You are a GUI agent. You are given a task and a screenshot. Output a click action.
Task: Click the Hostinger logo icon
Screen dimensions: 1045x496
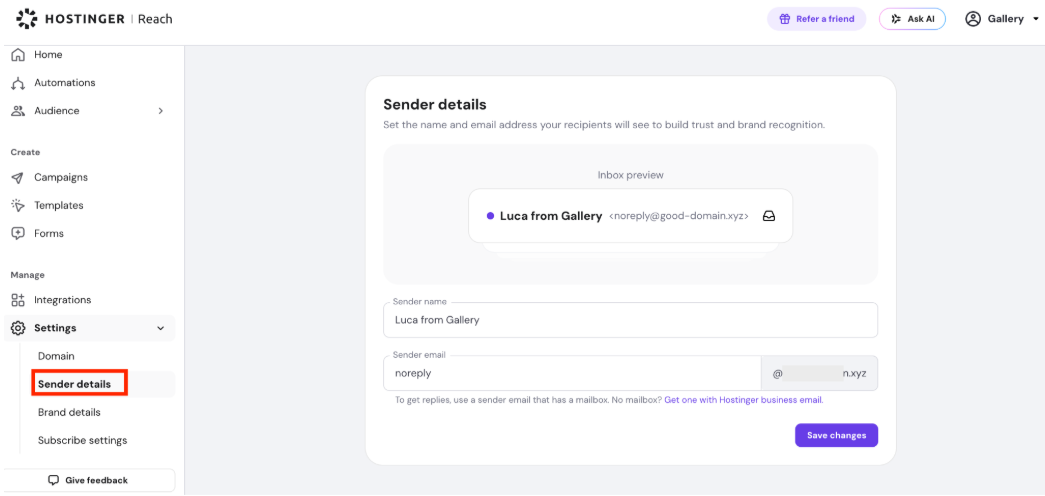coord(25,19)
